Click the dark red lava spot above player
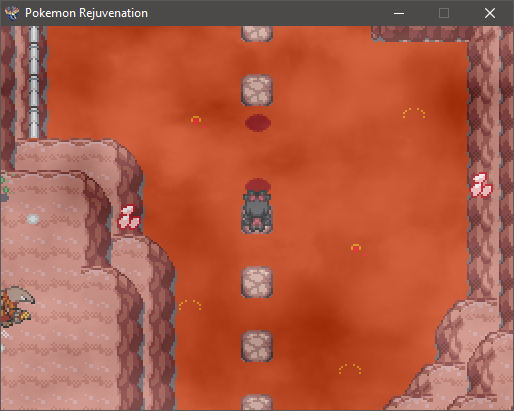This screenshot has width=514, height=411. click(258, 123)
